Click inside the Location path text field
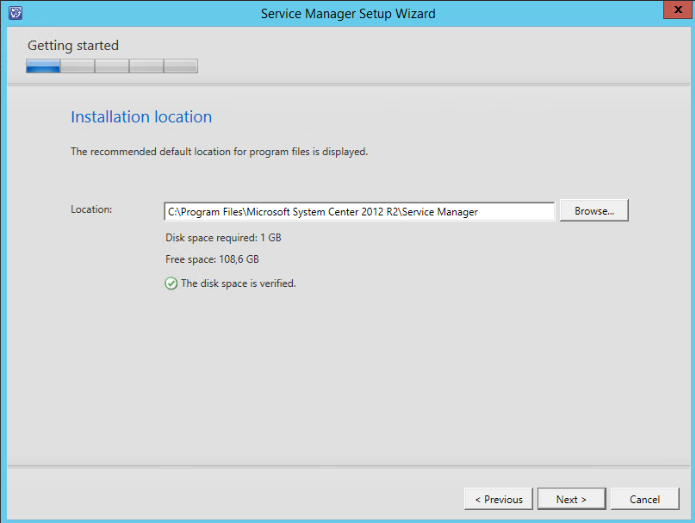The width and height of the screenshot is (695, 523). (x=359, y=212)
